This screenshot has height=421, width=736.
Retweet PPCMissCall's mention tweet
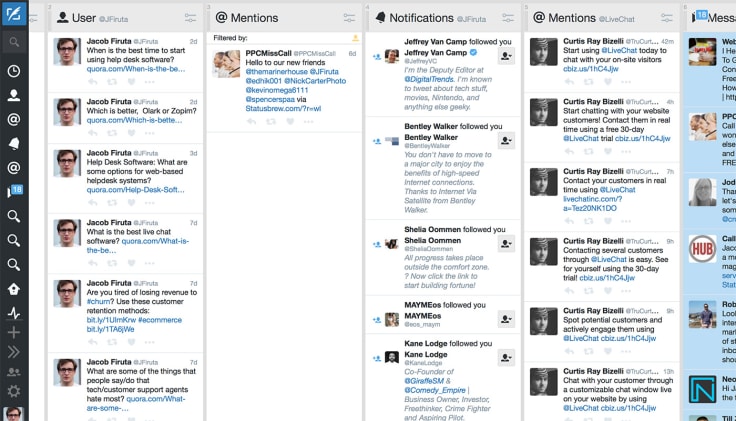pyautogui.click(x=271, y=122)
